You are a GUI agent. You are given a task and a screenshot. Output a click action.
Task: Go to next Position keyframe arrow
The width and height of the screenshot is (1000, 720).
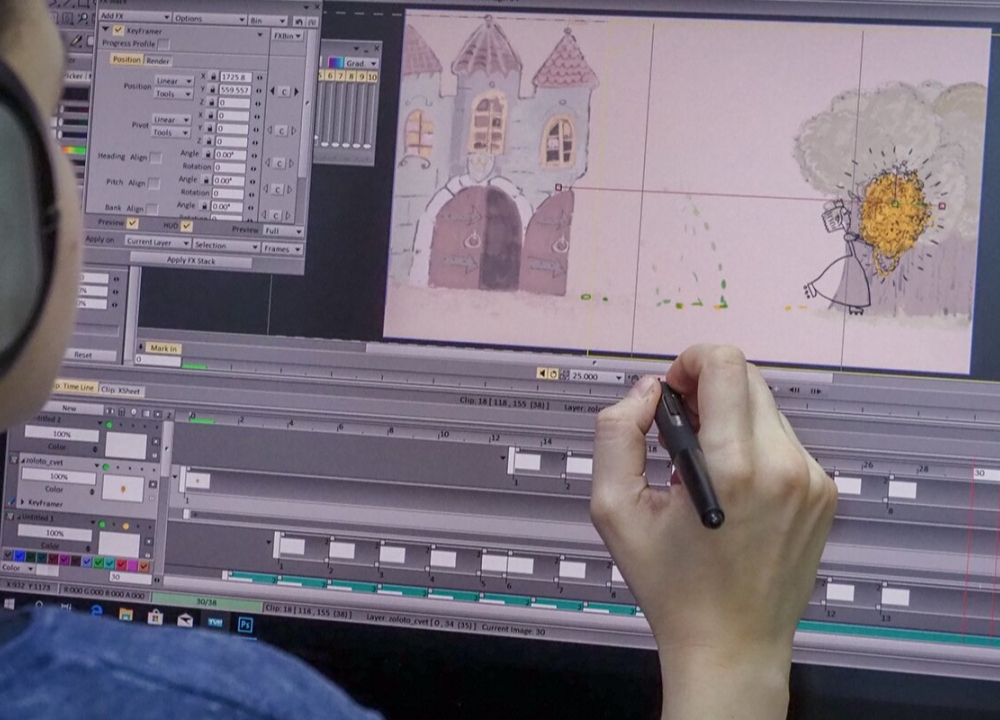296,92
